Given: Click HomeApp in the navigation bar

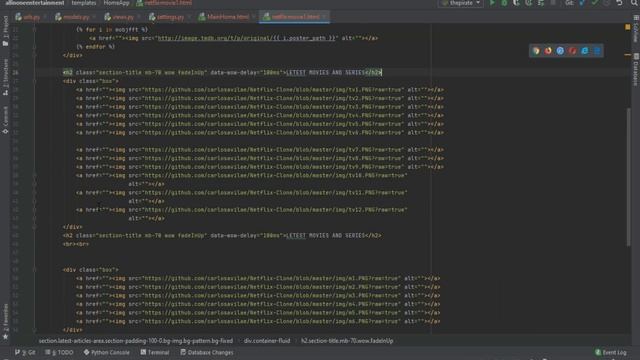Looking at the screenshot, I should (116, 3).
